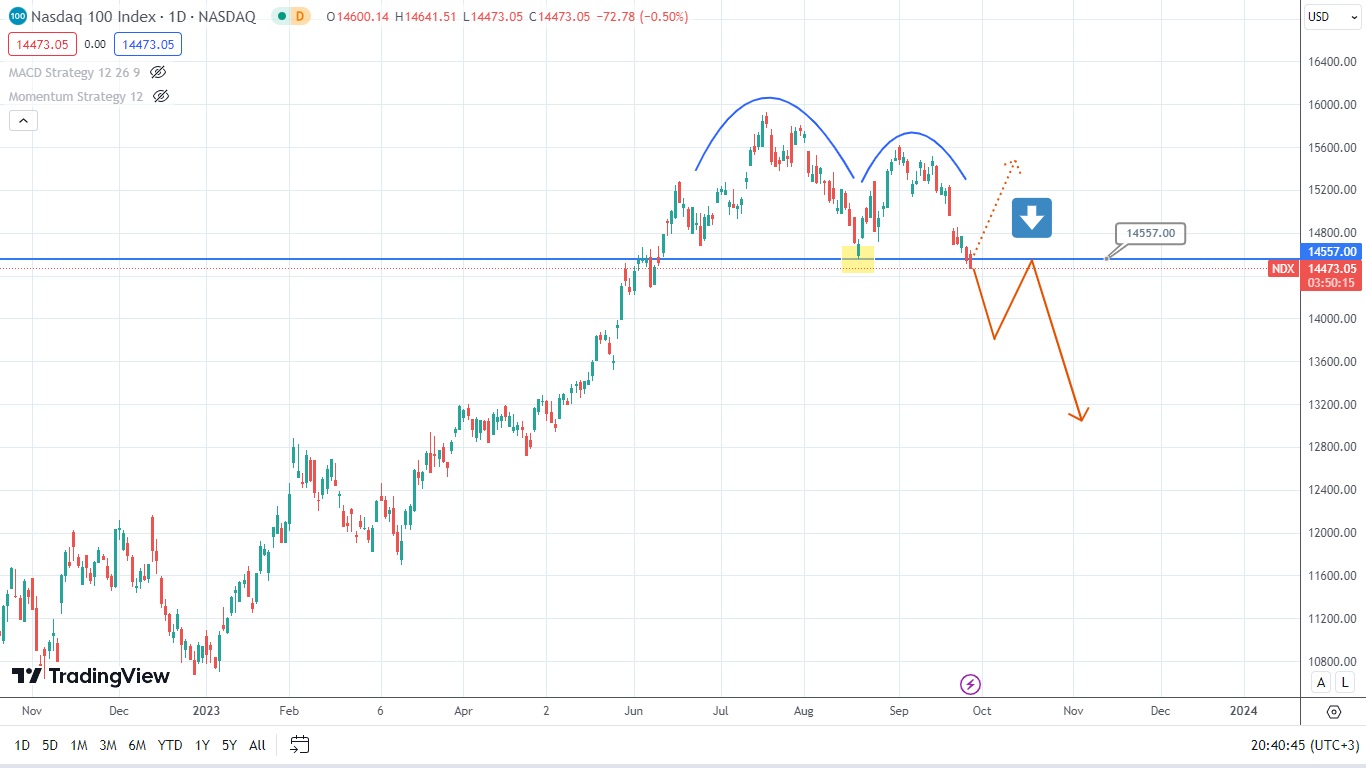Viewport: 1366px width, 768px height.
Task: Select the blue down-arrow drawing on chart
Action: [1032, 218]
